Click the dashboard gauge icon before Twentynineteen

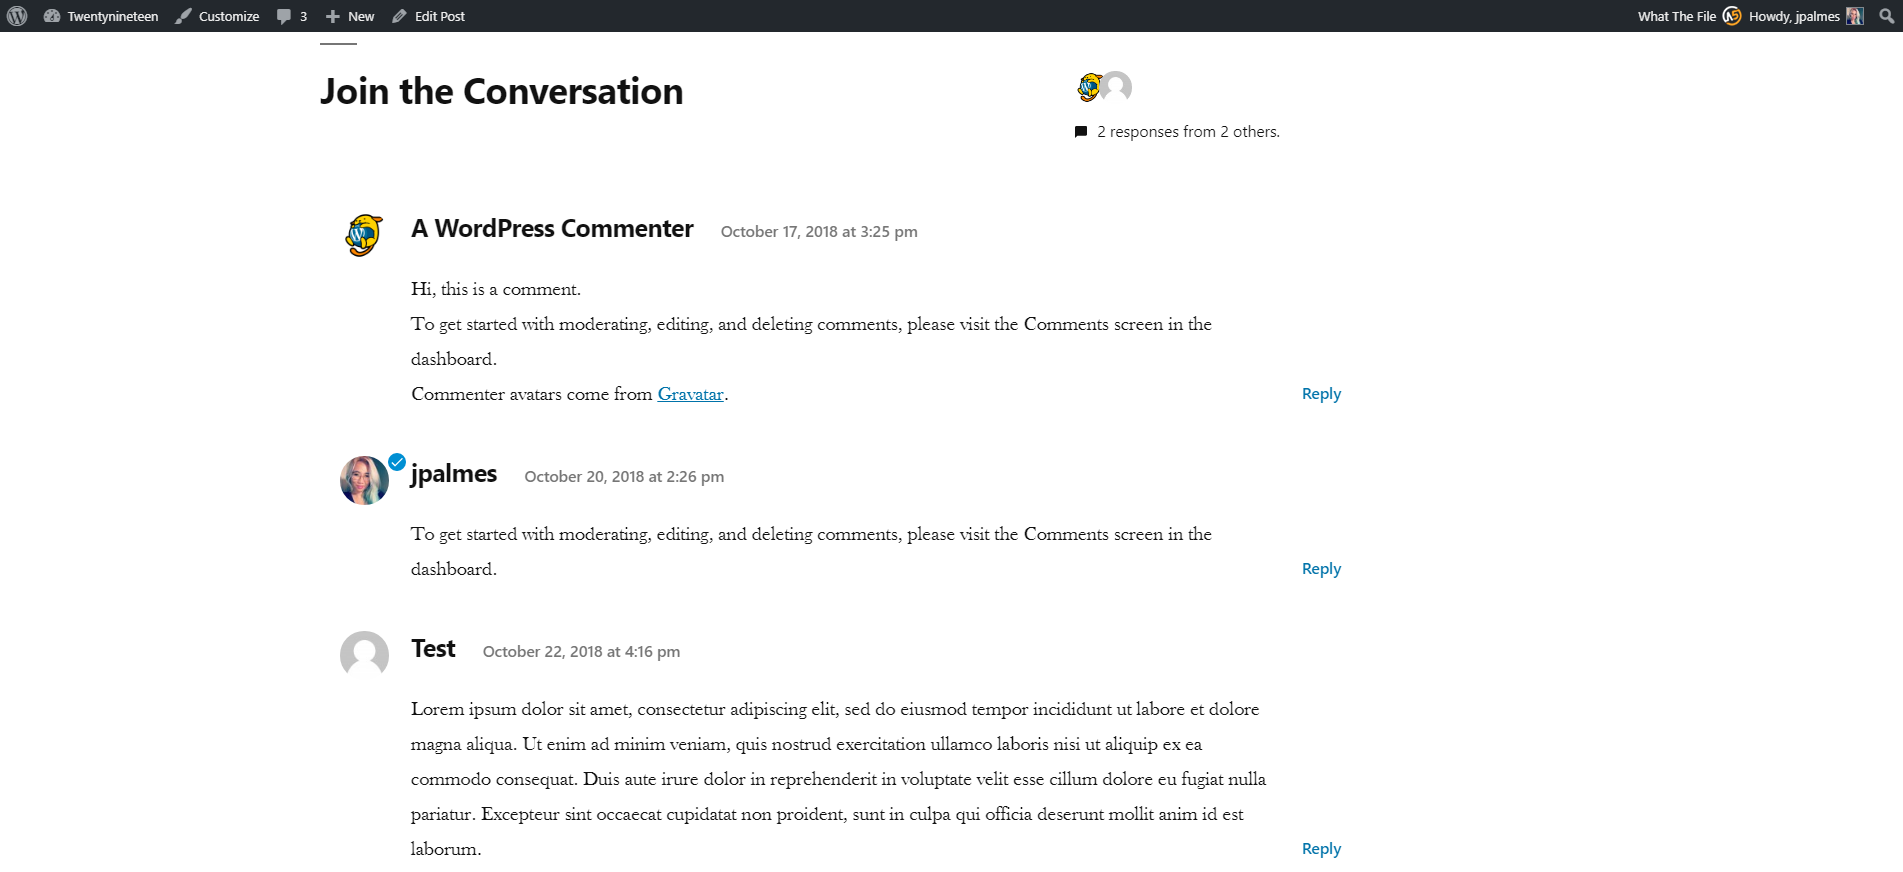(x=52, y=15)
